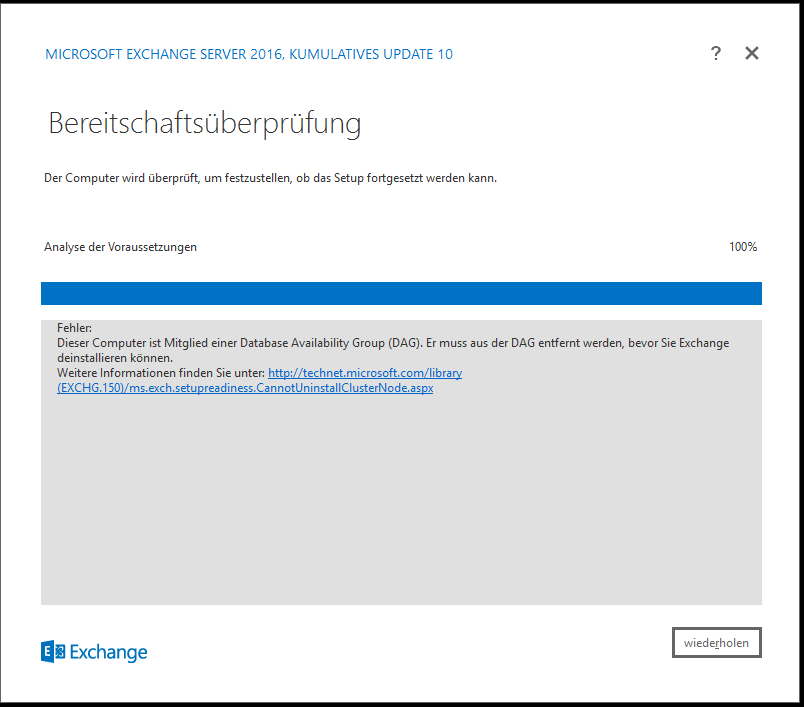Click the DAG error message text
This screenshot has width=804, height=707.
point(393,350)
